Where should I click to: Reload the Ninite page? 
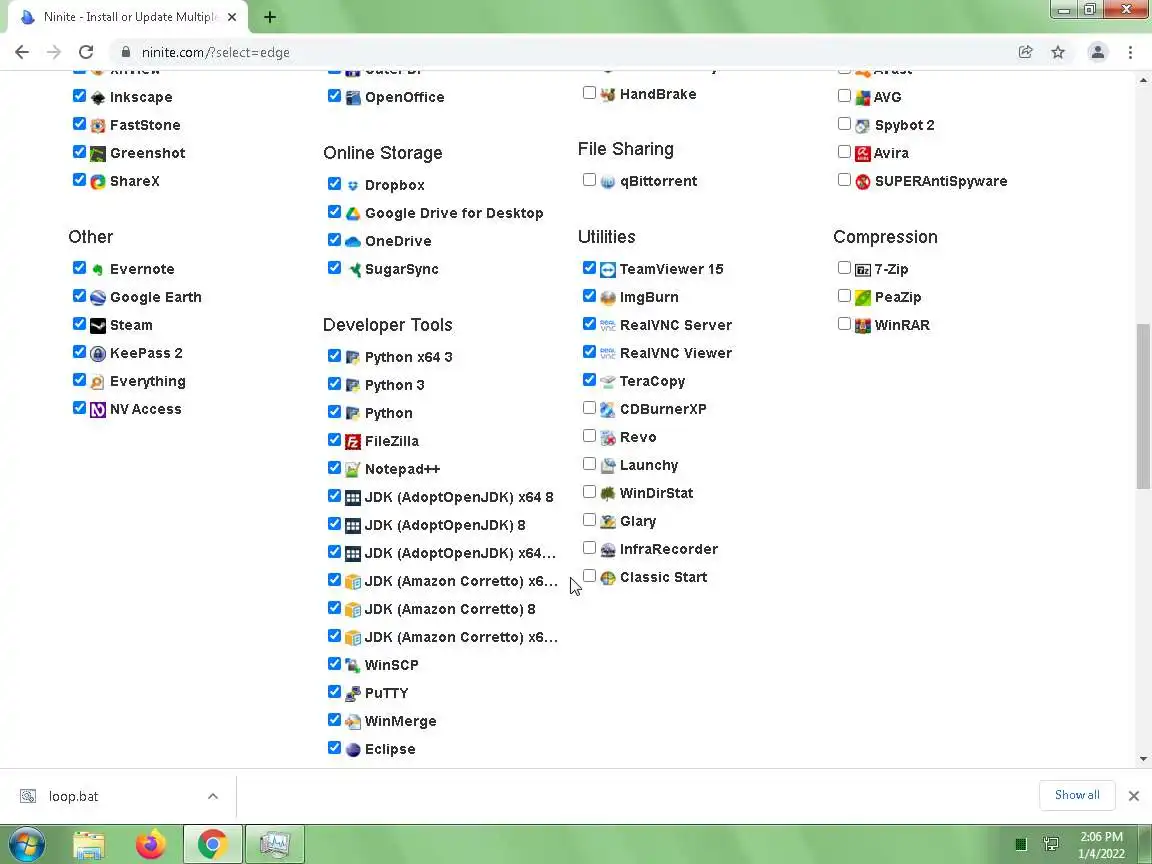point(86,52)
